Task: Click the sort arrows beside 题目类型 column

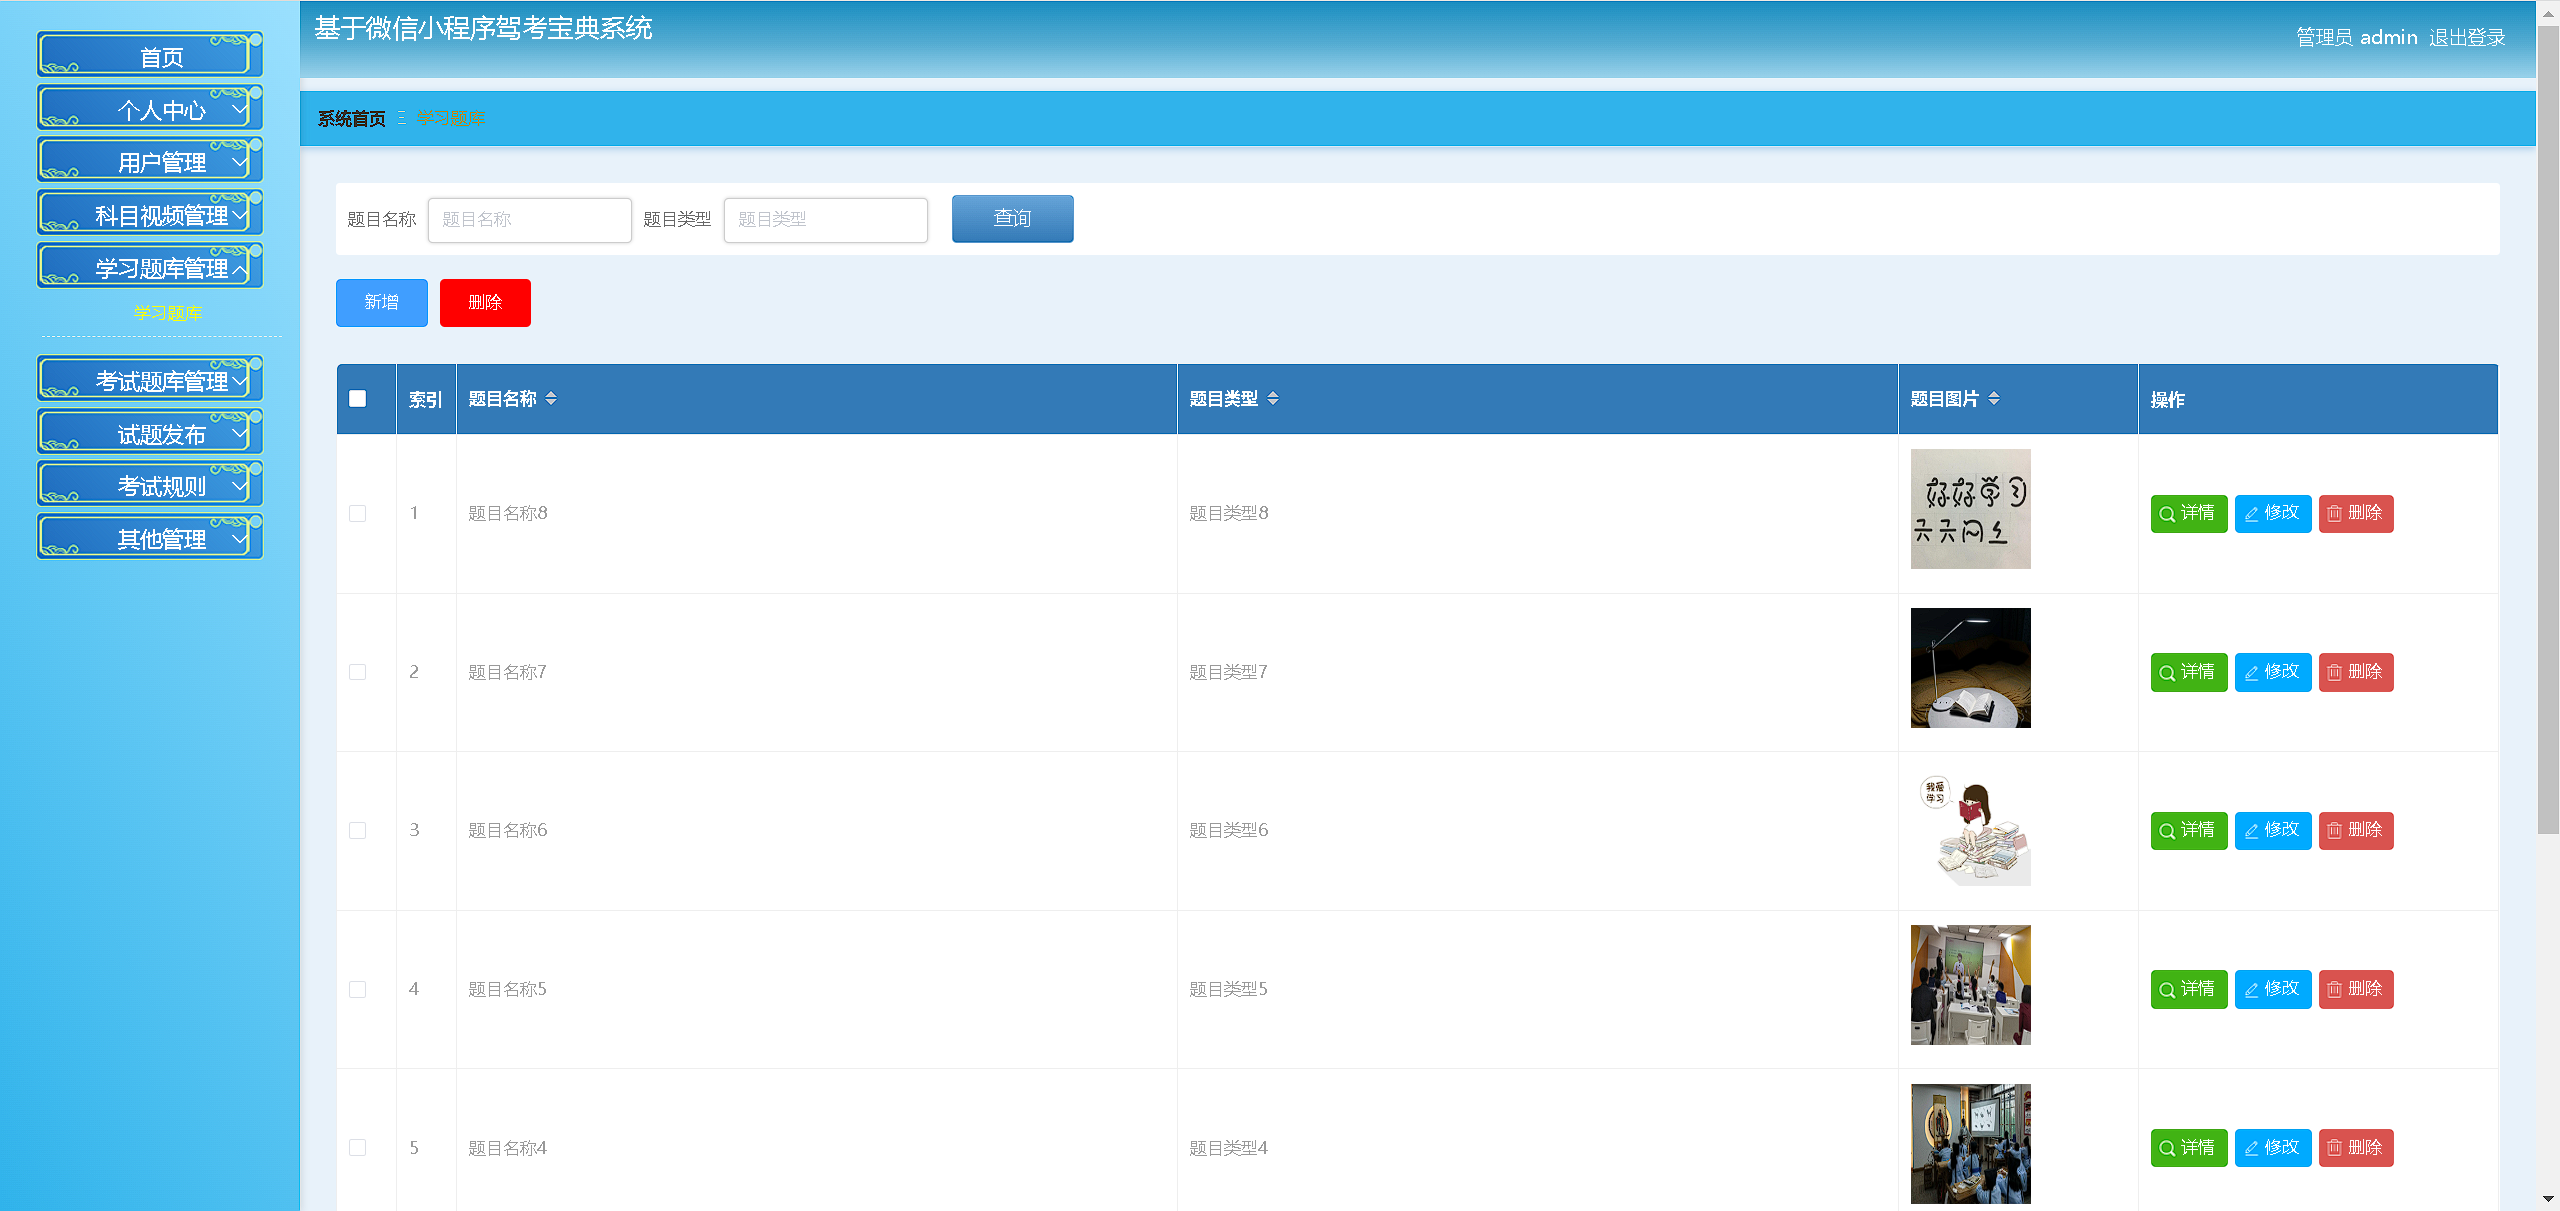Action: (1272, 399)
